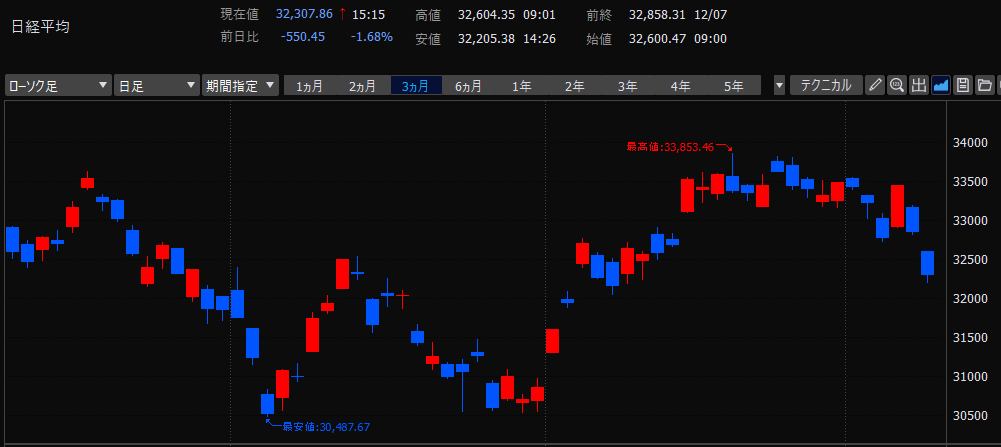
Task: Select the 1年 period tab
Action: [x=522, y=86]
